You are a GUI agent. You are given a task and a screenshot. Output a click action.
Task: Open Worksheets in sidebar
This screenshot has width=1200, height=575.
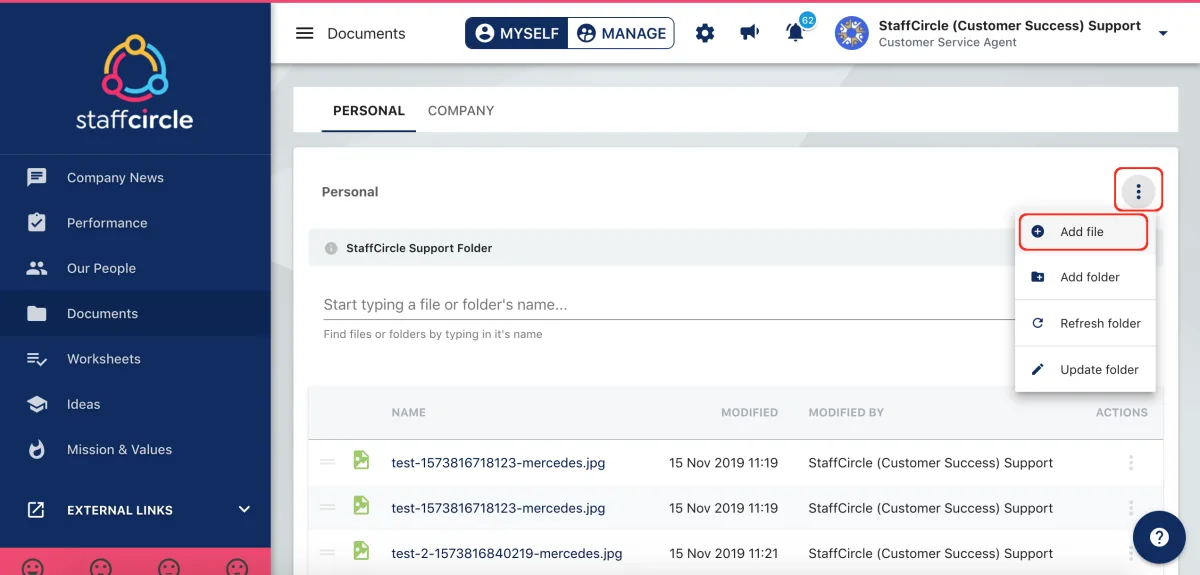pyautogui.click(x=135, y=359)
